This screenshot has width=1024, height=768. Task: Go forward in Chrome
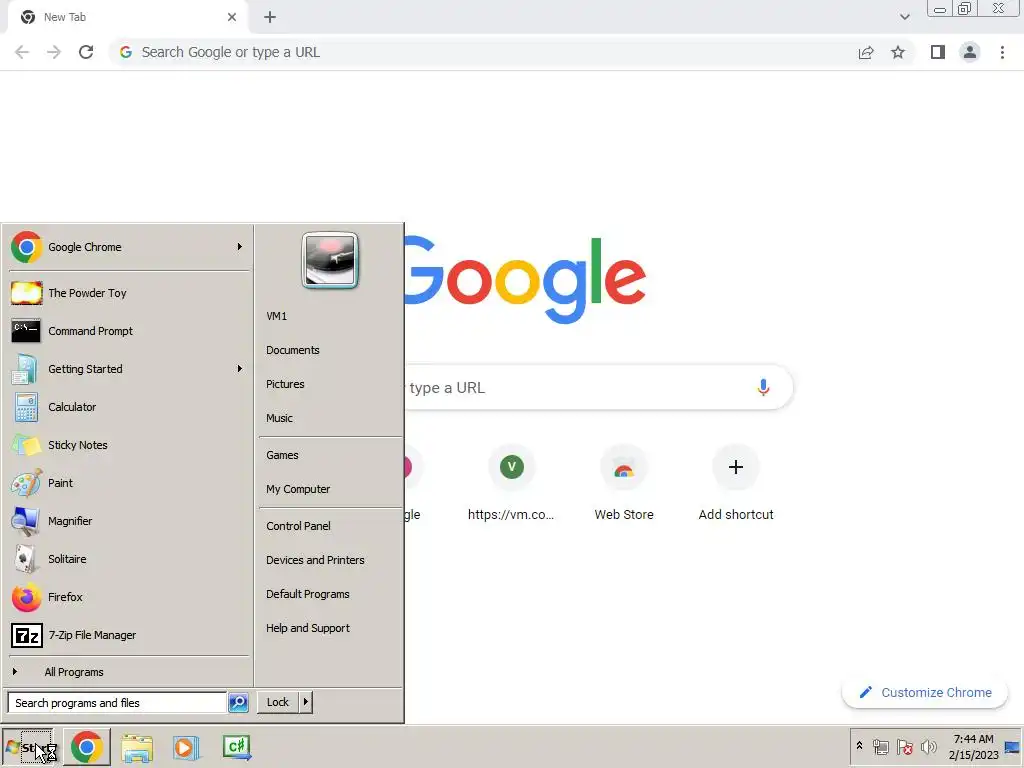click(54, 52)
